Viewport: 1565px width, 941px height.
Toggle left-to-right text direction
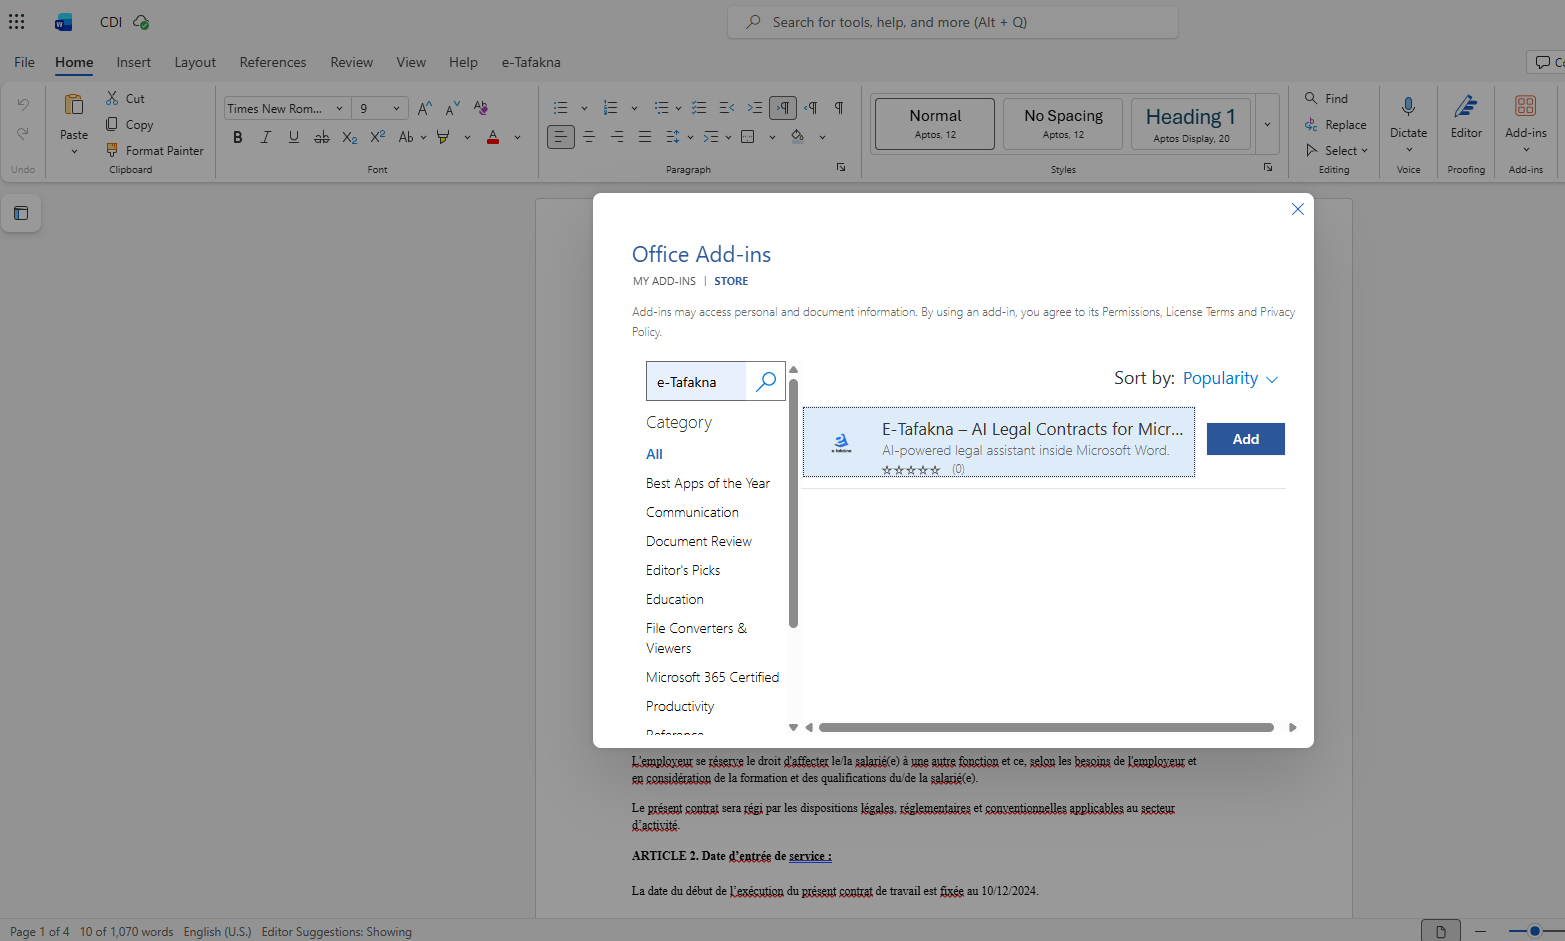783,108
